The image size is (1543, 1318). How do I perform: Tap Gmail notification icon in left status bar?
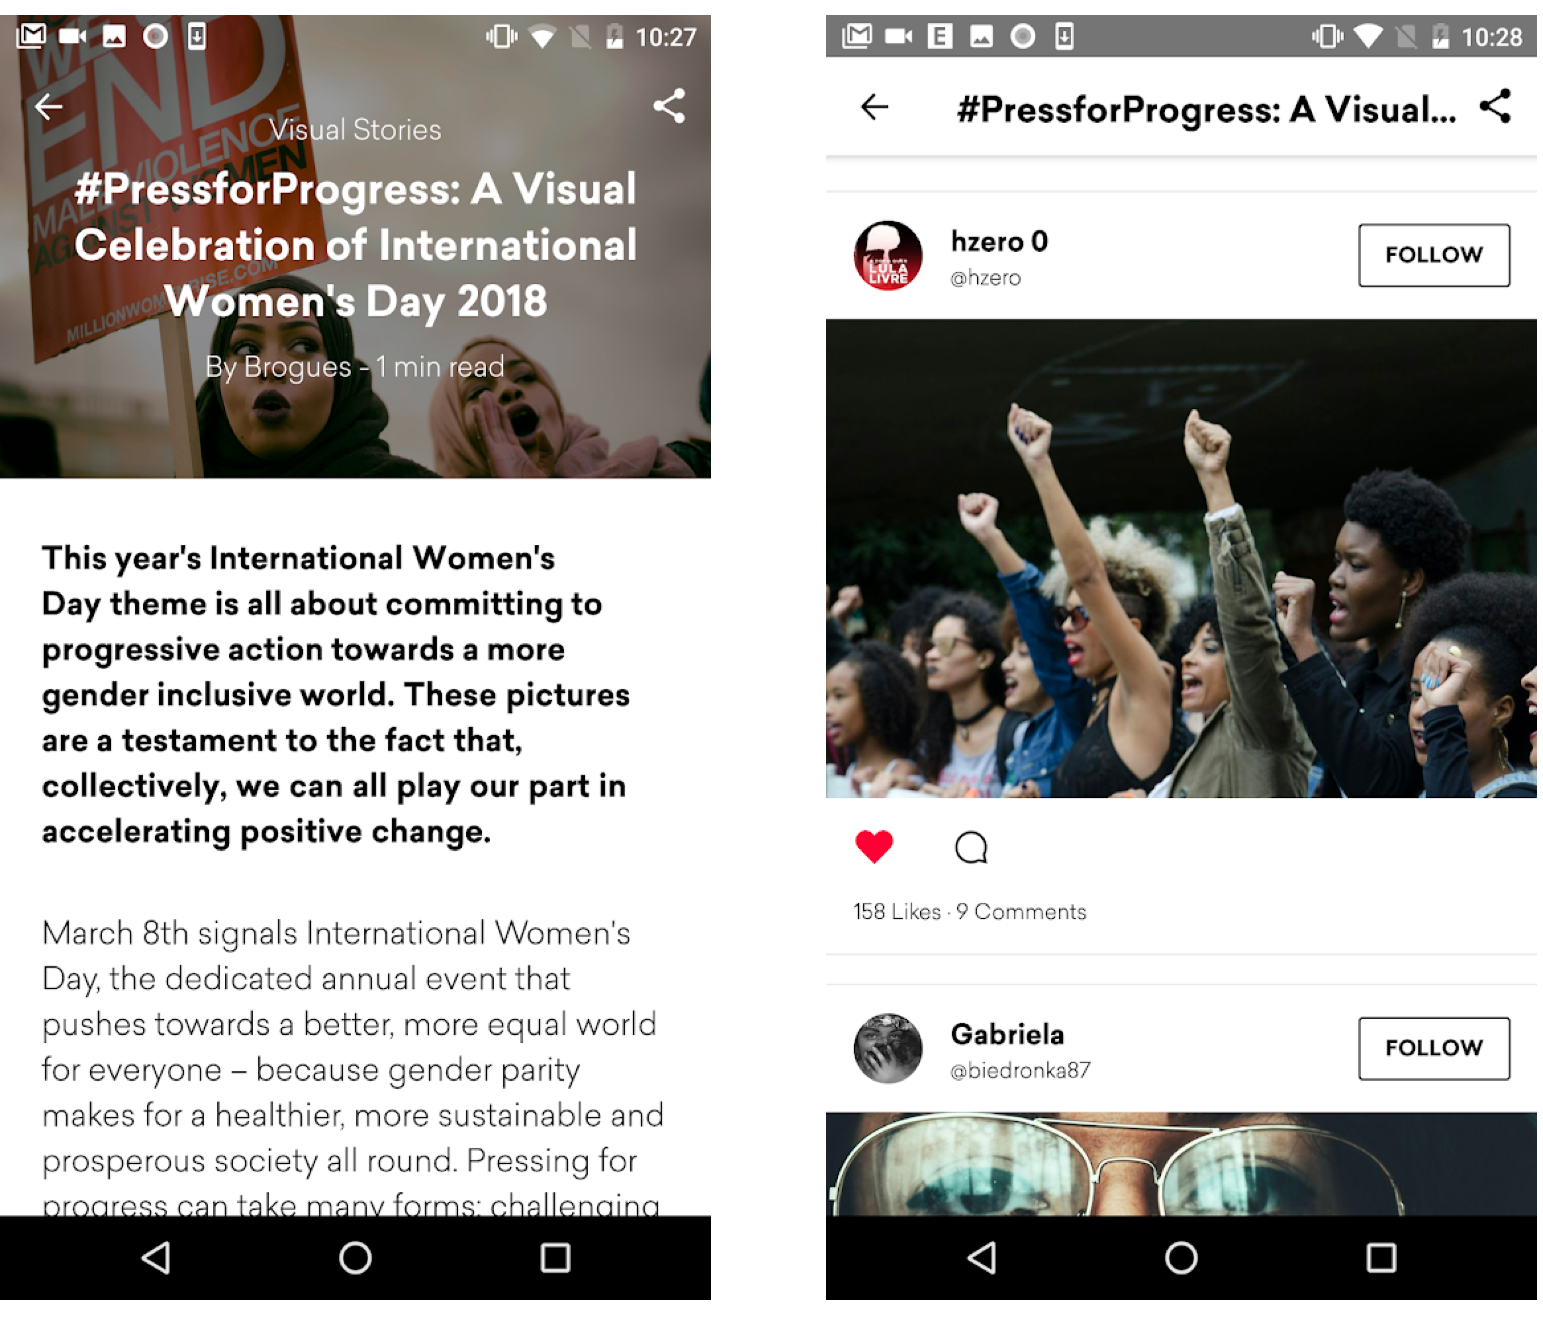[31, 37]
